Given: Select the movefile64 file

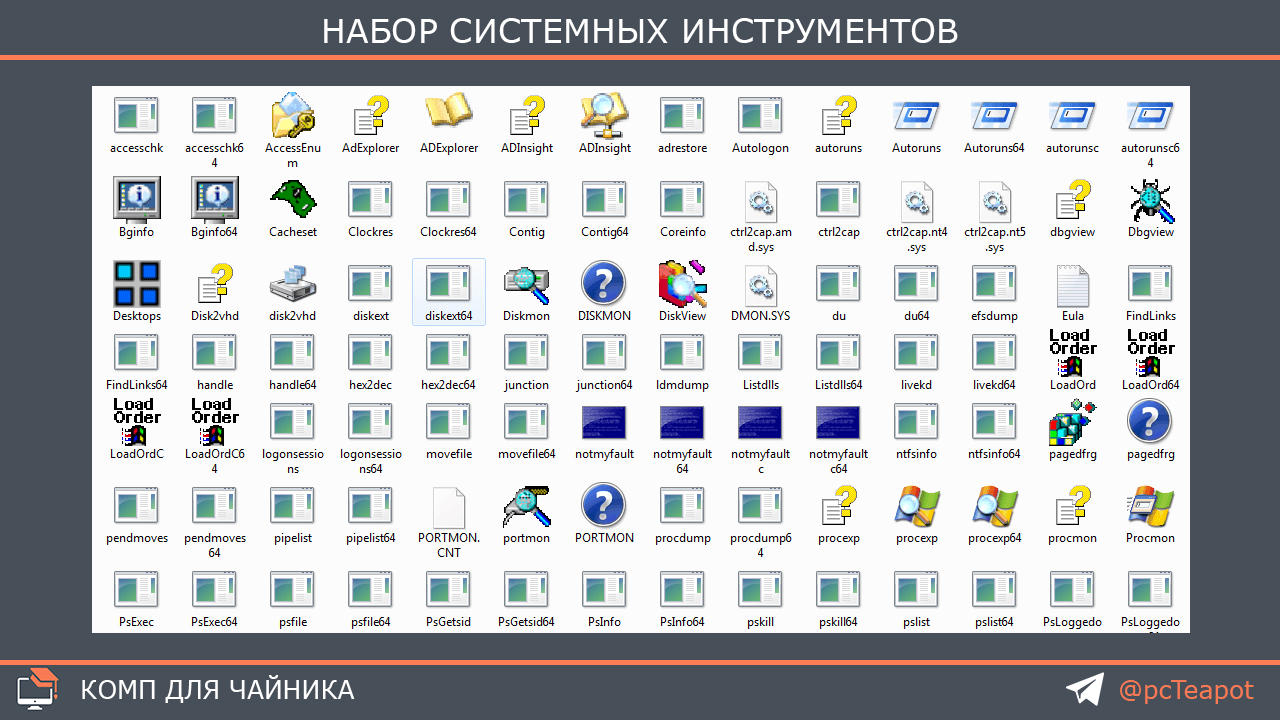Looking at the screenshot, I should click(x=526, y=422).
